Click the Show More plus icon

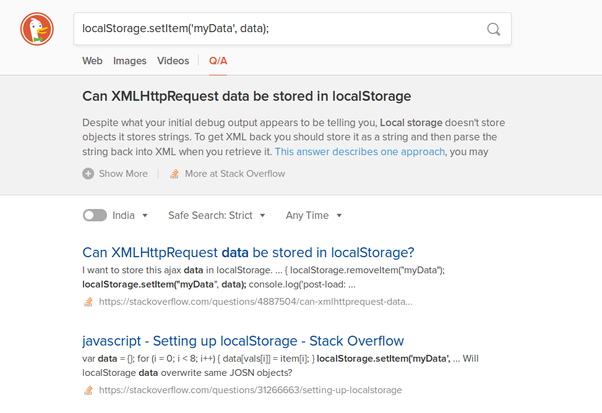[x=88, y=174]
